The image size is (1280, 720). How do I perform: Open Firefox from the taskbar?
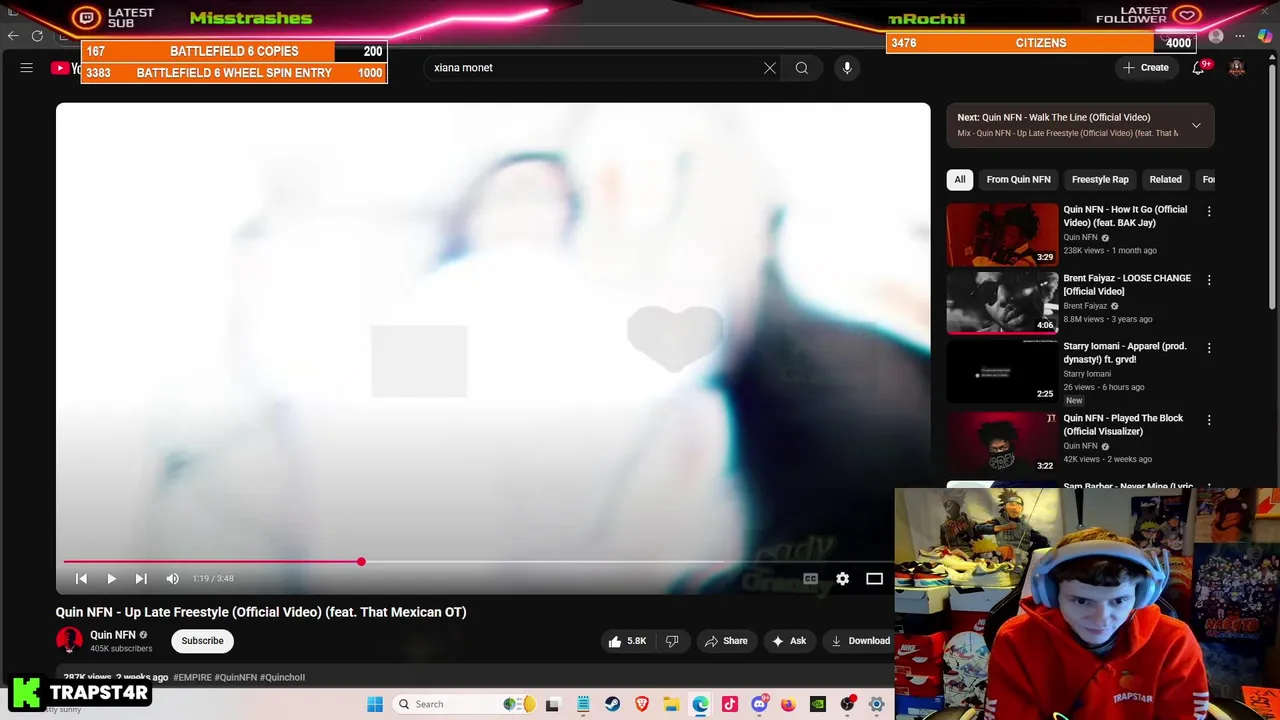tap(788, 705)
